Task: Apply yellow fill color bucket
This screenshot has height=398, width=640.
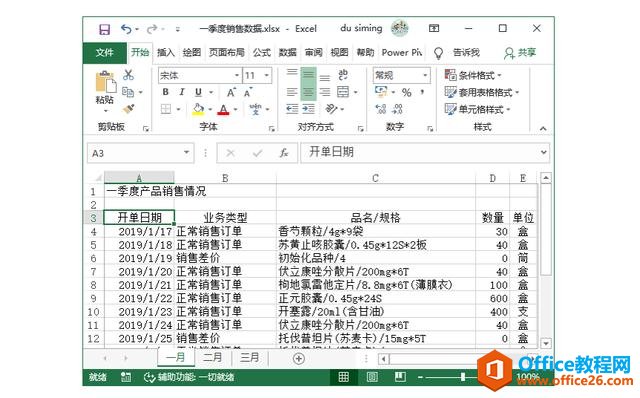Action: coord(198,109)
